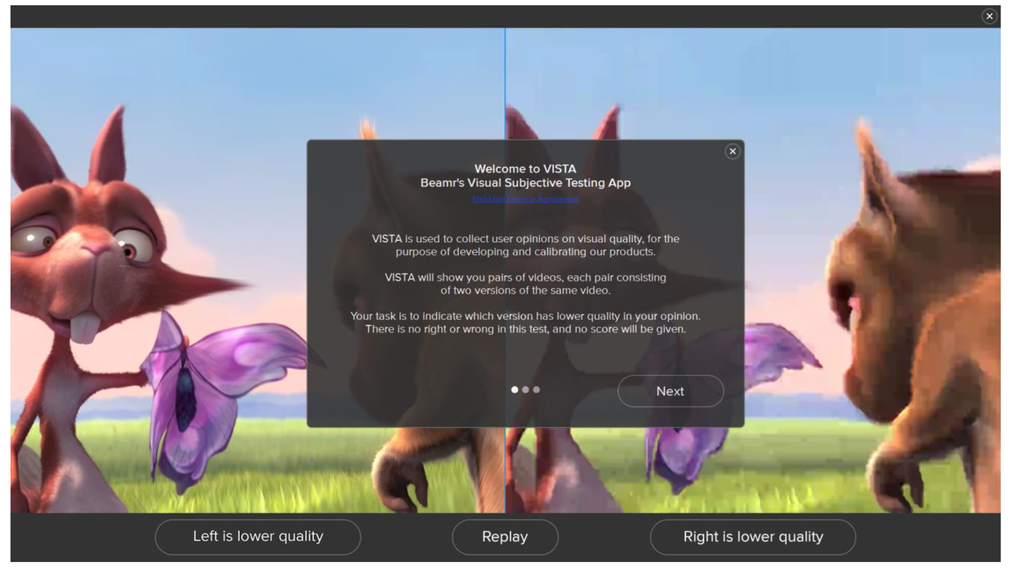1021x576 pixels.
Task: Go to first welcome page dot
Action: 514,390
